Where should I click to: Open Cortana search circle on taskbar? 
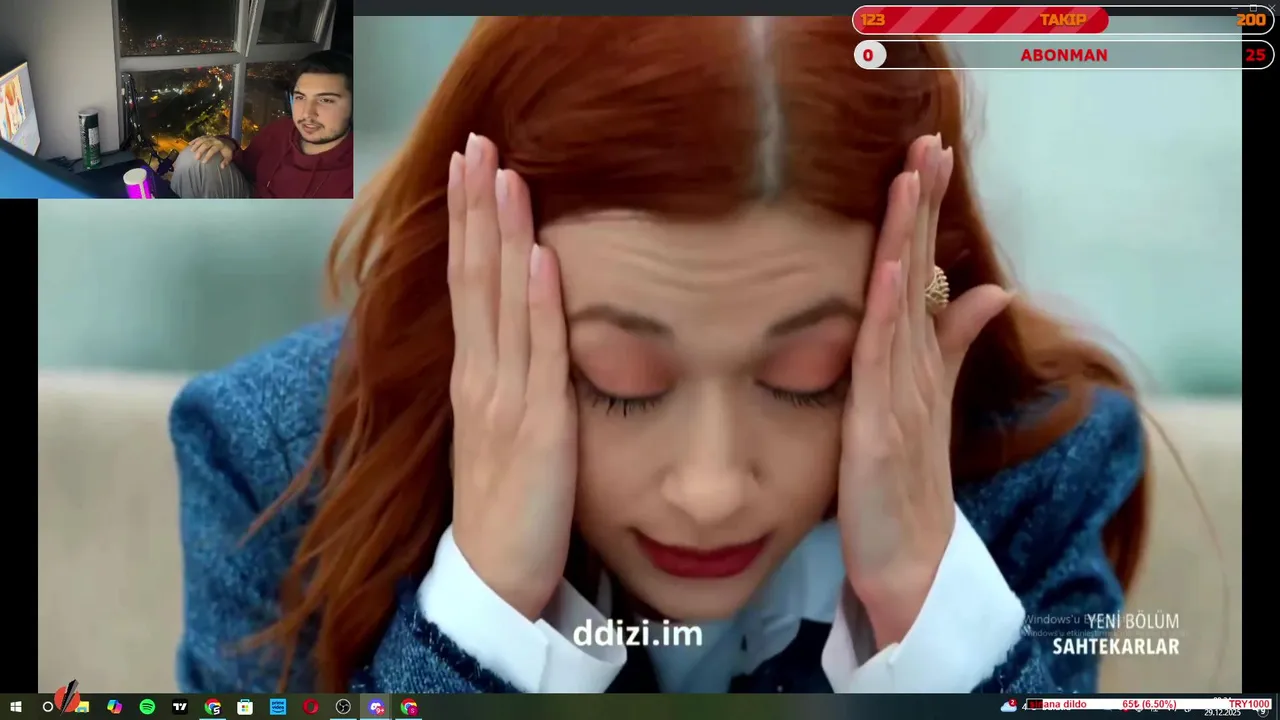(47, 707)
